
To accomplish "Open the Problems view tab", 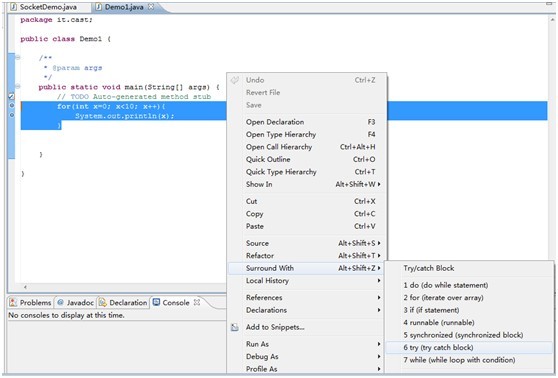I will click(31, 303).
